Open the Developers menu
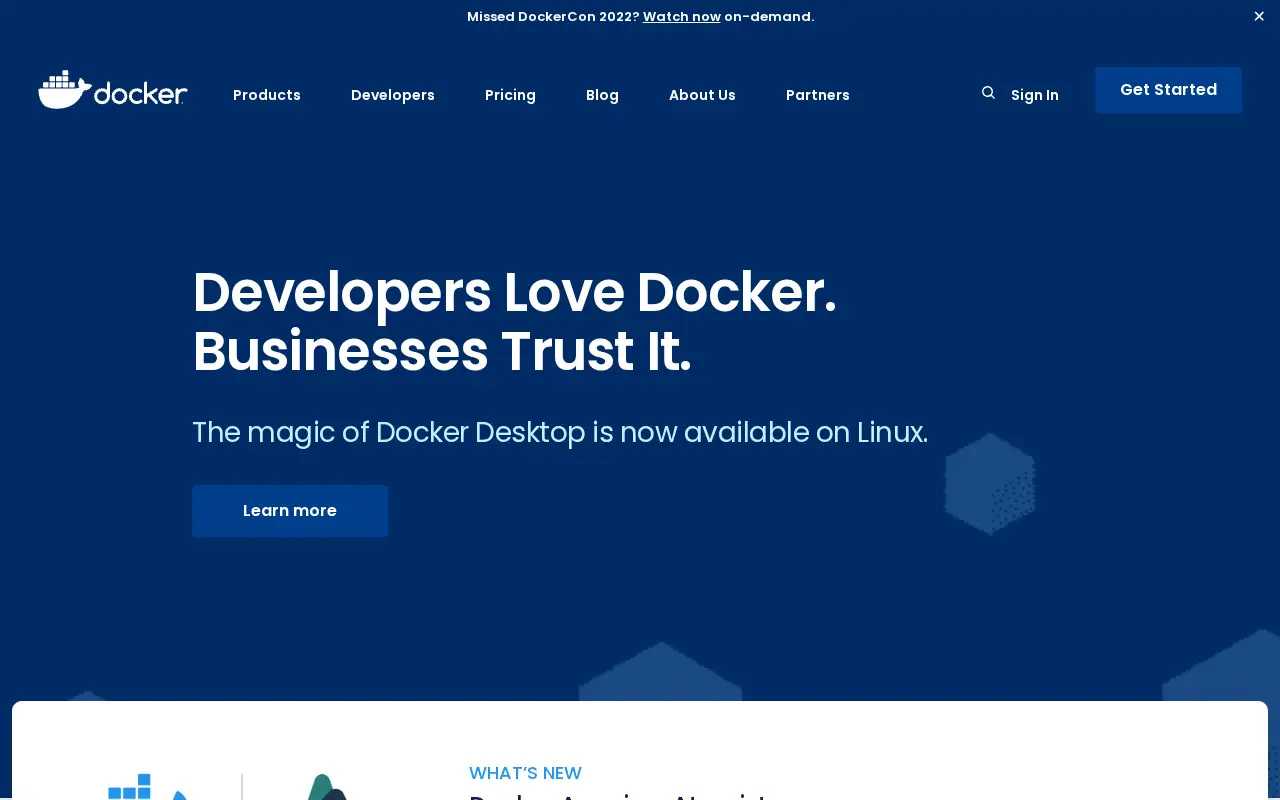The image size is (1280, 800). [x=393, y=95]
